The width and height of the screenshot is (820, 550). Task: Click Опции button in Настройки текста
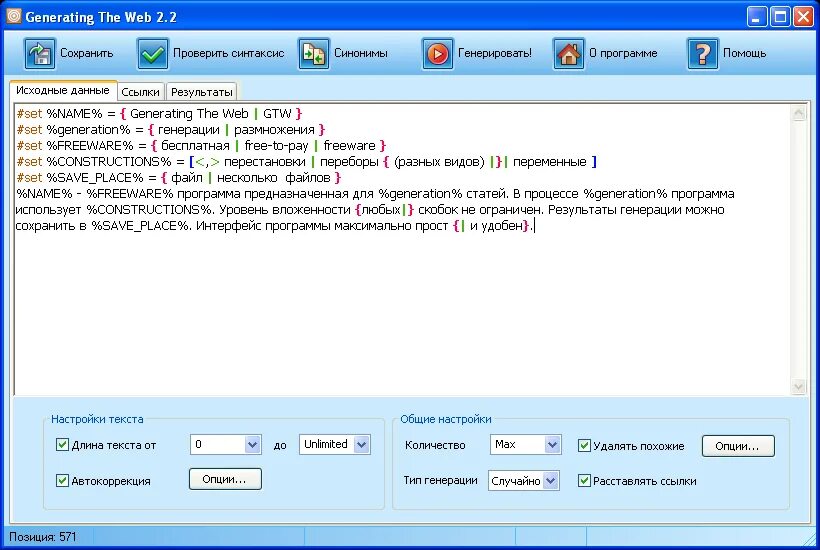click(225, 479)
